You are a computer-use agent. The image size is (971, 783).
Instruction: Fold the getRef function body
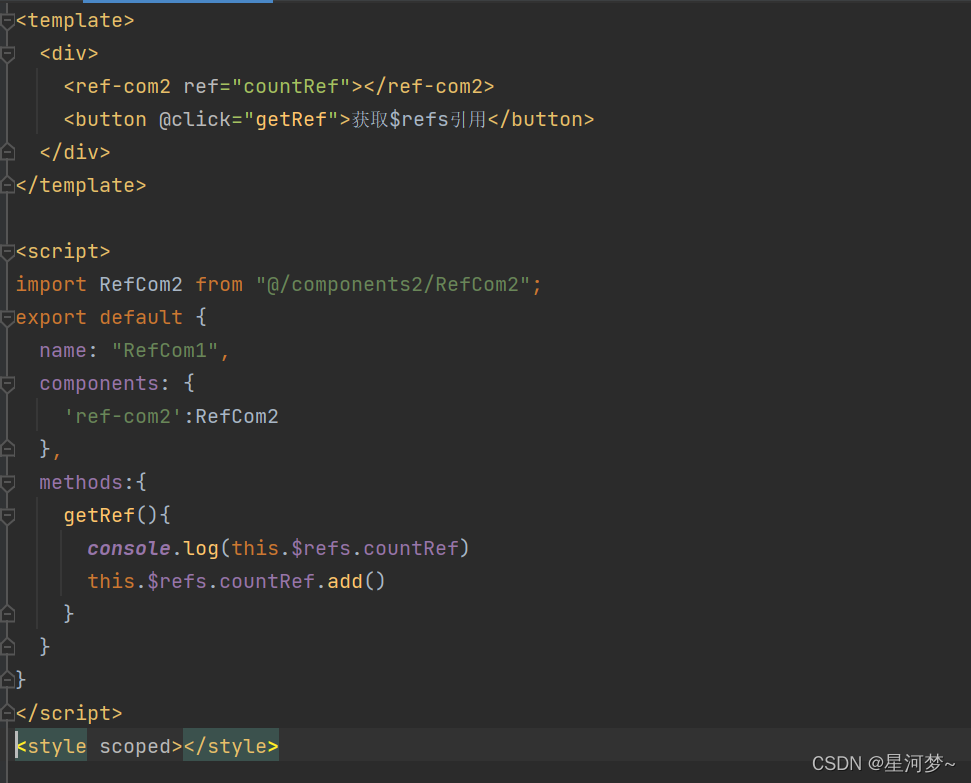(x=8, y=515)
